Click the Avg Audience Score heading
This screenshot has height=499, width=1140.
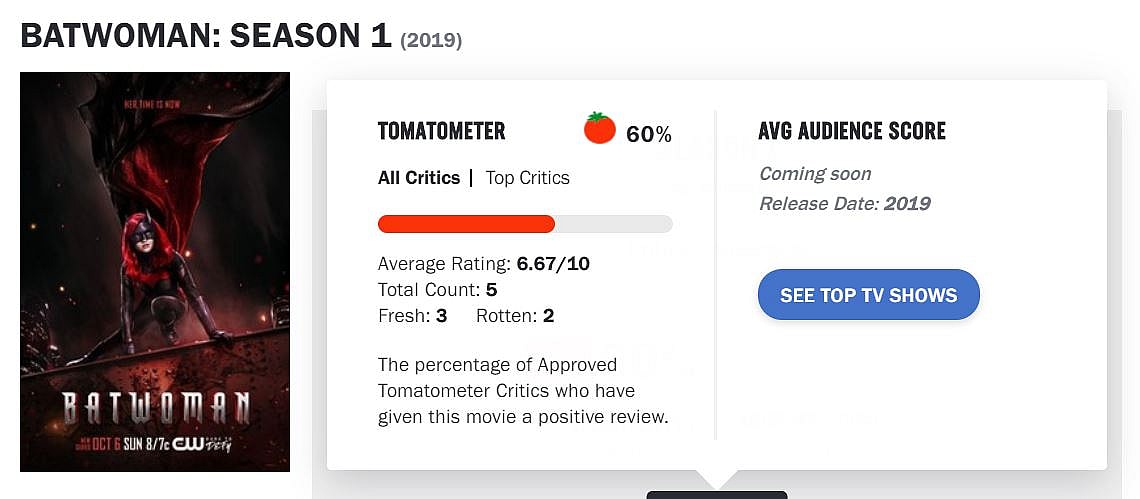pos(852,131)
